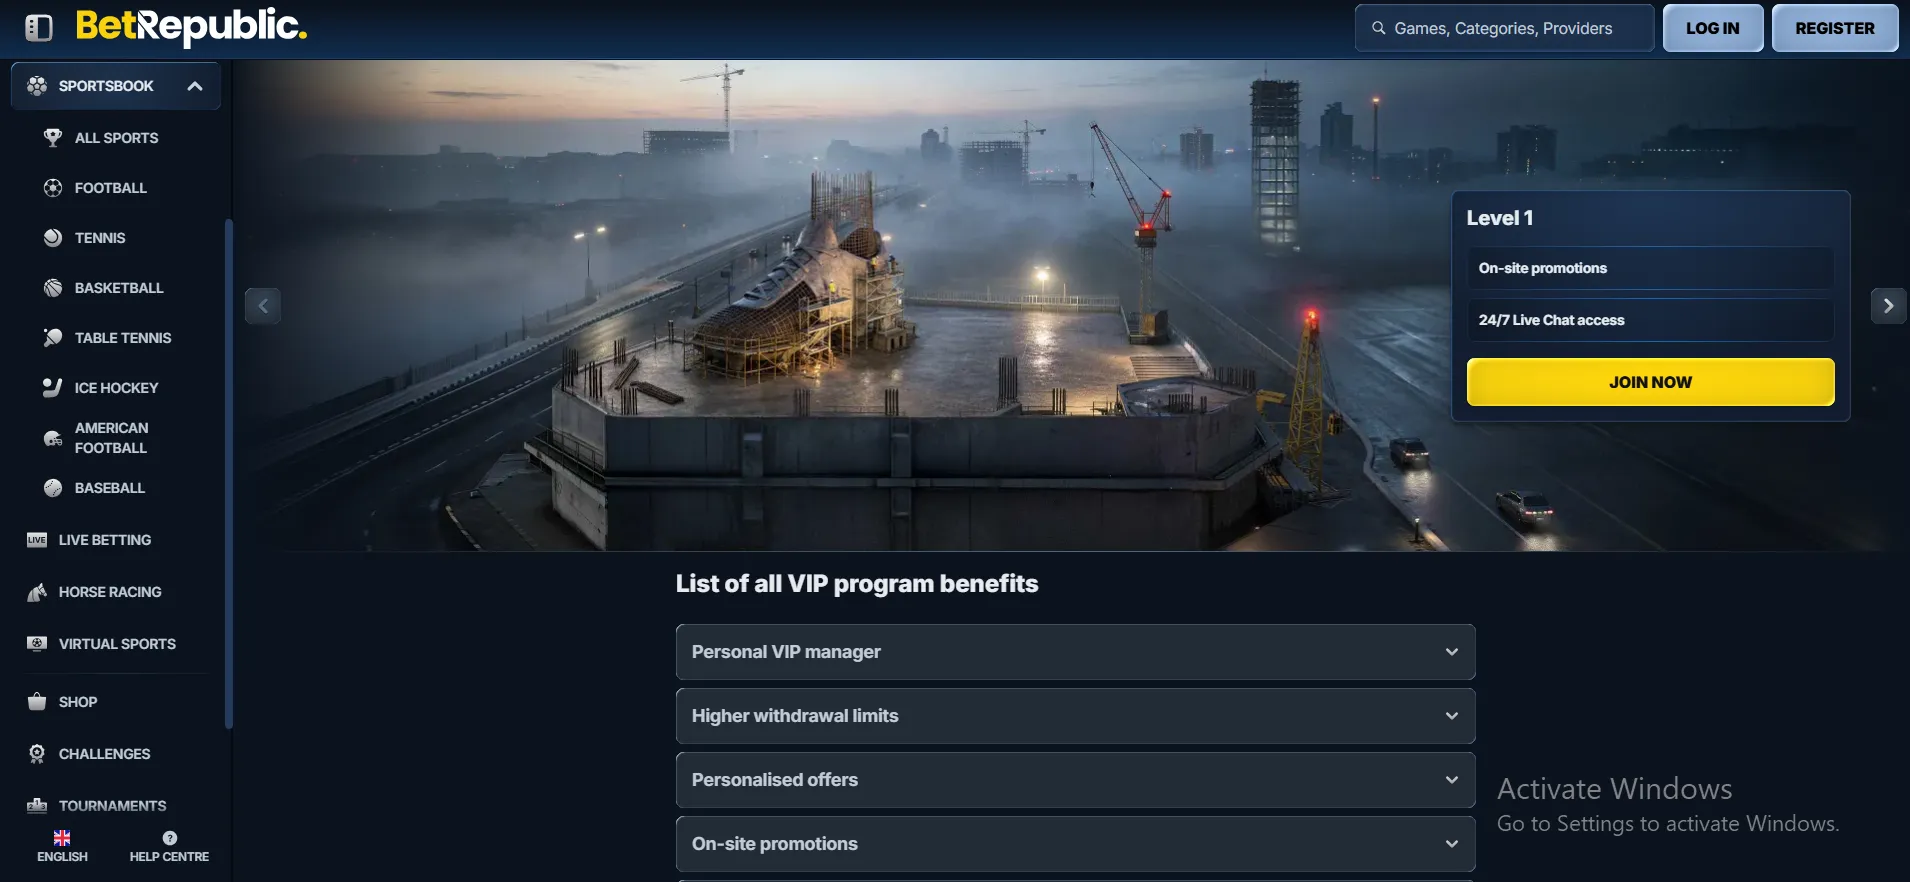Click the REGISTER button

1835,28
